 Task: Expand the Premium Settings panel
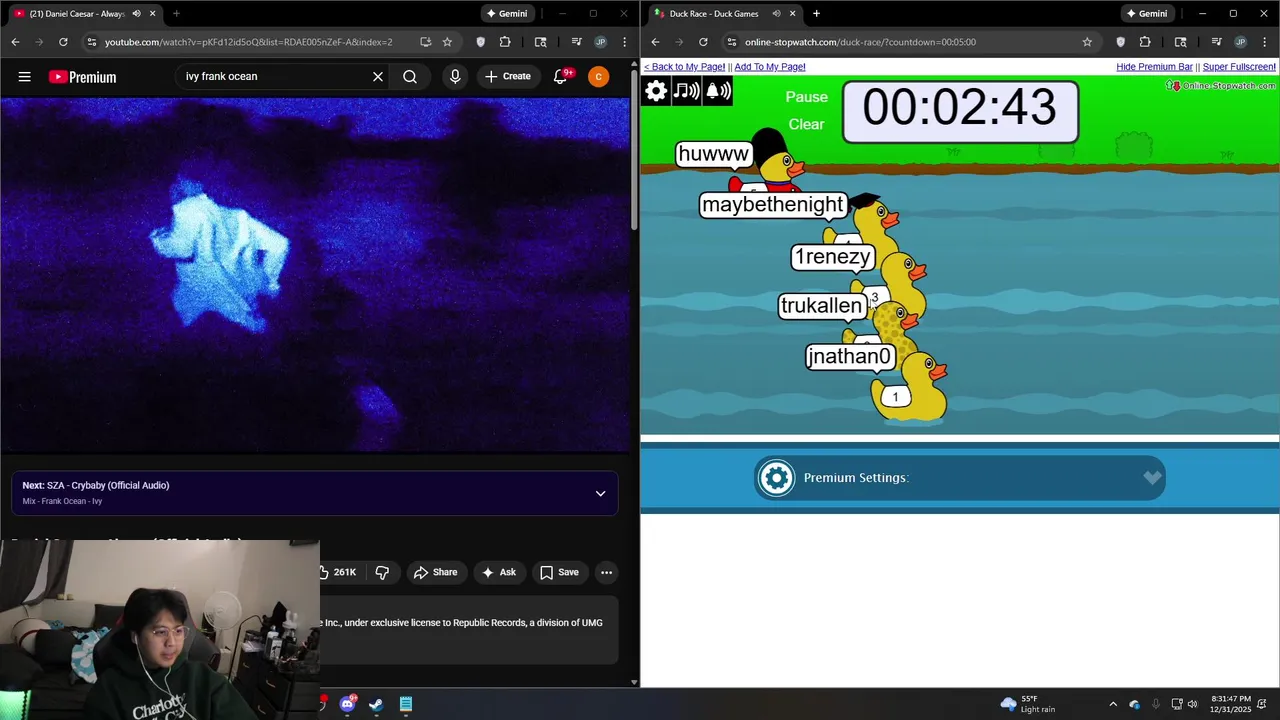pyautogui.click(x=960, y=478)
